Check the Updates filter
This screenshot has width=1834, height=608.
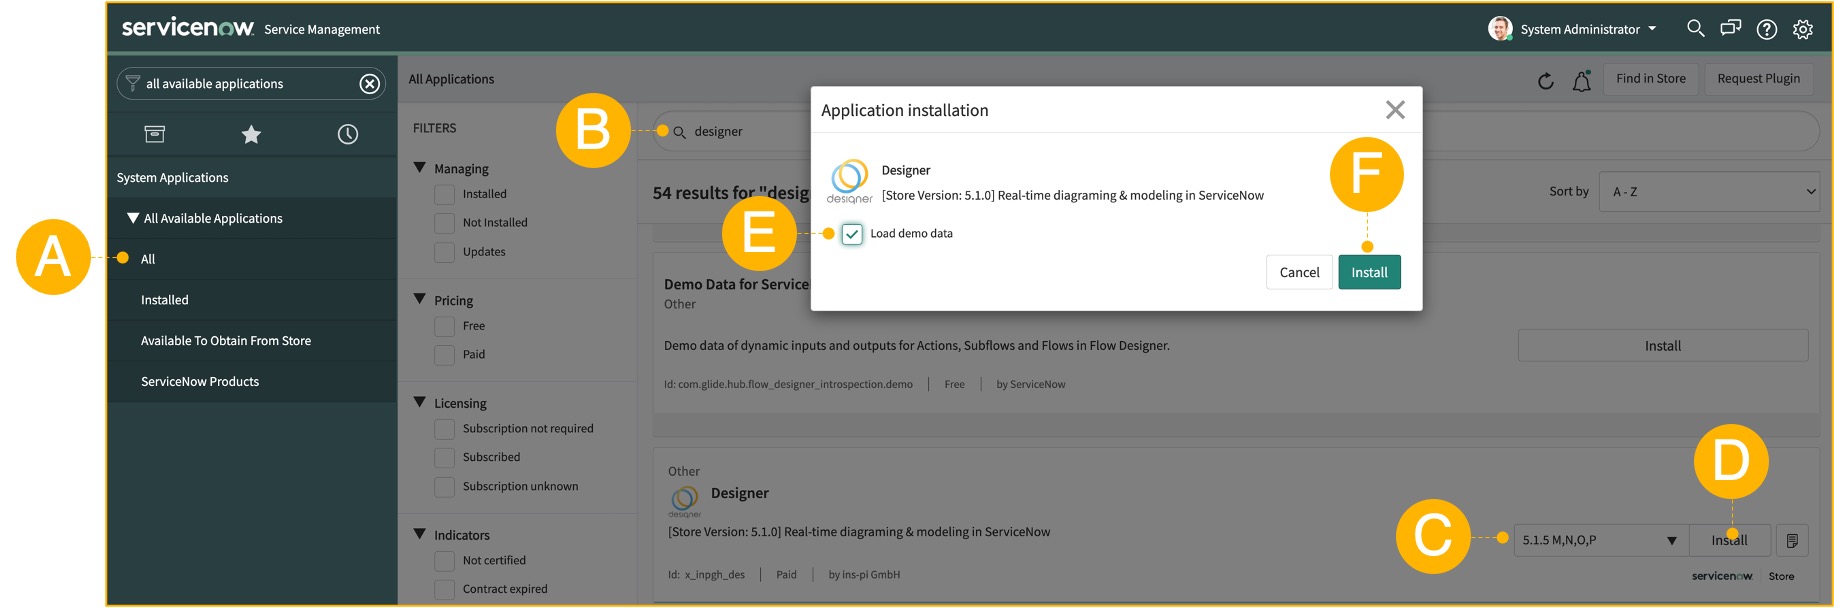click(x=444, y=252)
